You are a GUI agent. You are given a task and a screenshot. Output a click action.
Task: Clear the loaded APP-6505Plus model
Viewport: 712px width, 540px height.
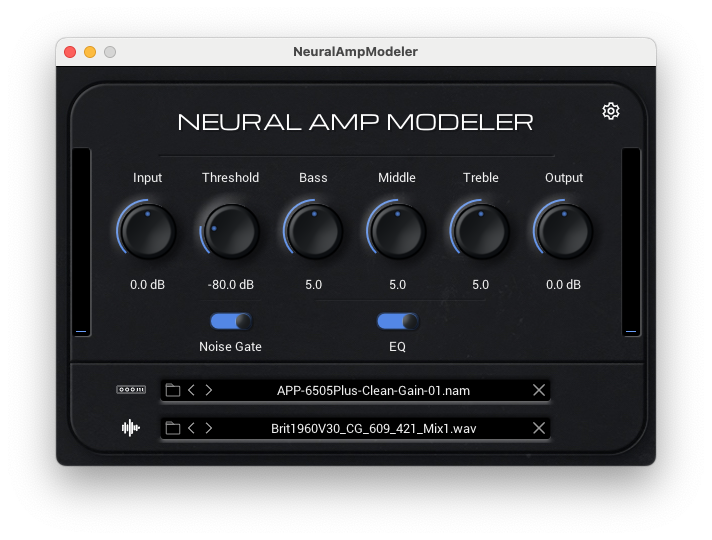tap(539, 390)
